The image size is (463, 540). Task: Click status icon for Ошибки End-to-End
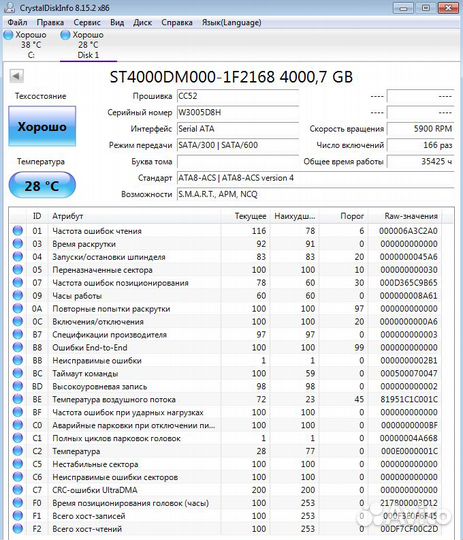[x=18, y=347]
